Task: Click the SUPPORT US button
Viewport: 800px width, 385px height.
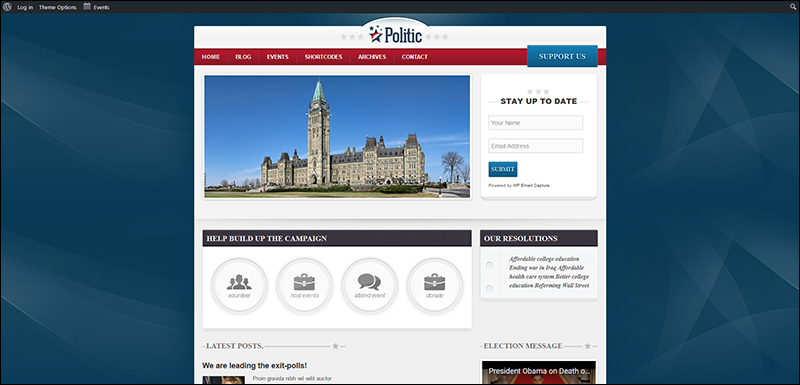Action: tap(562, 56)
